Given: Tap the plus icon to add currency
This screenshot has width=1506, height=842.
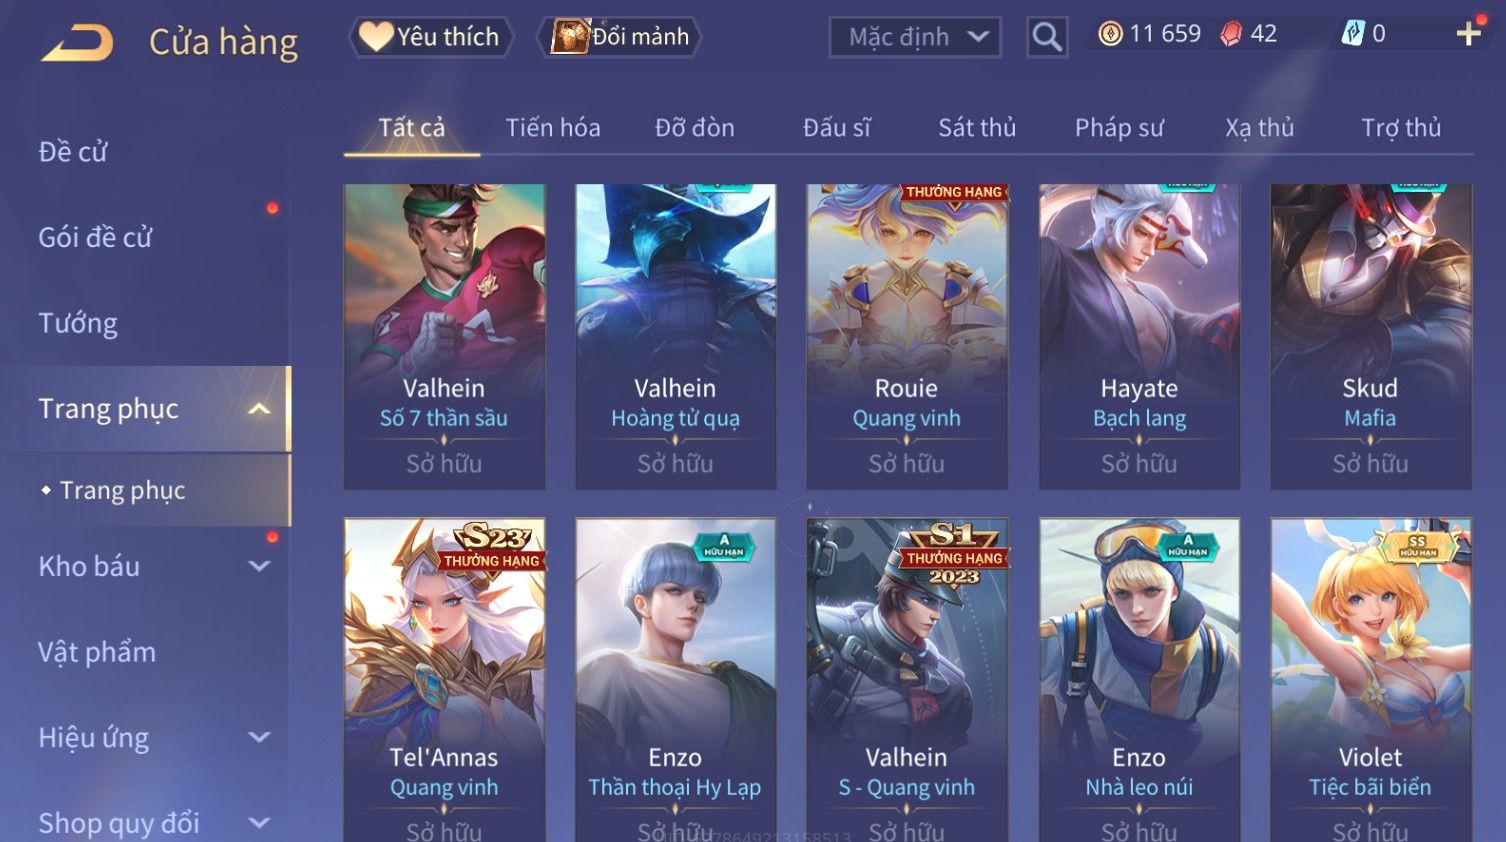Looking at the screenshot, I should (x=1468, y=34).
